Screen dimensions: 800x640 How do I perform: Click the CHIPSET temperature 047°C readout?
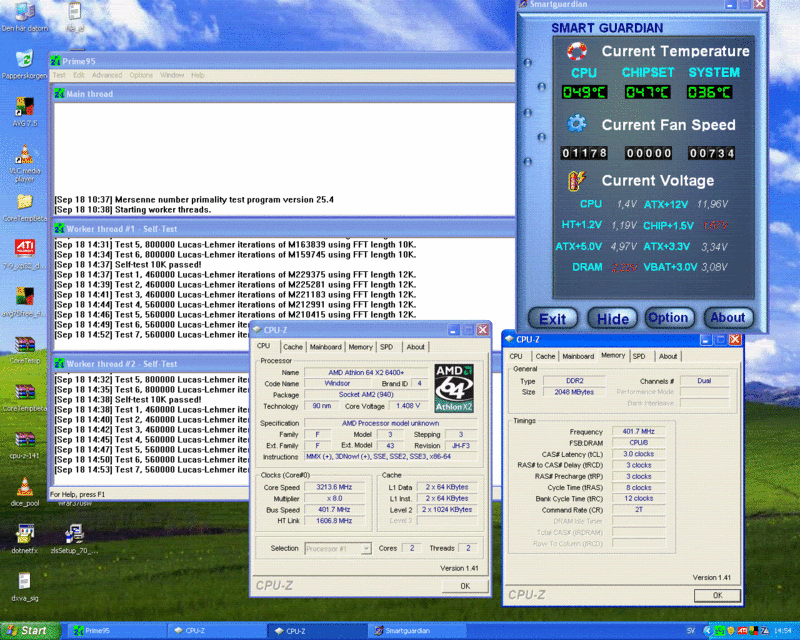[647, 92]
